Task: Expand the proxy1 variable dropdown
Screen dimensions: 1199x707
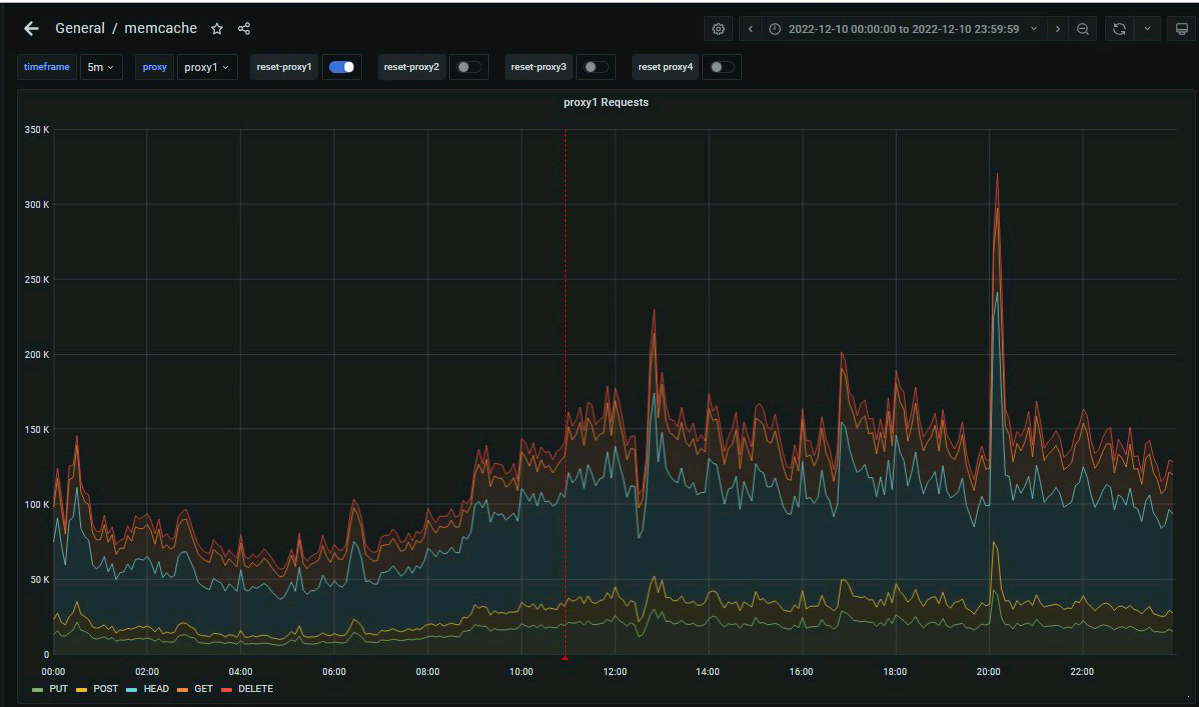Action: tap(207, 67)
